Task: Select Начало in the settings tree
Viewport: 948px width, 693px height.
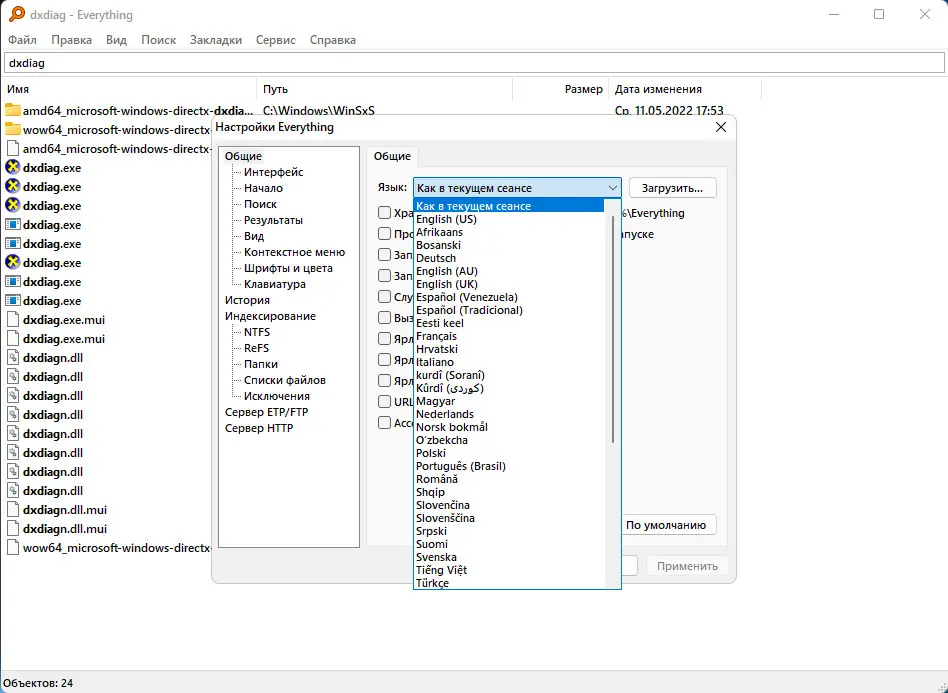Action: 263,188
